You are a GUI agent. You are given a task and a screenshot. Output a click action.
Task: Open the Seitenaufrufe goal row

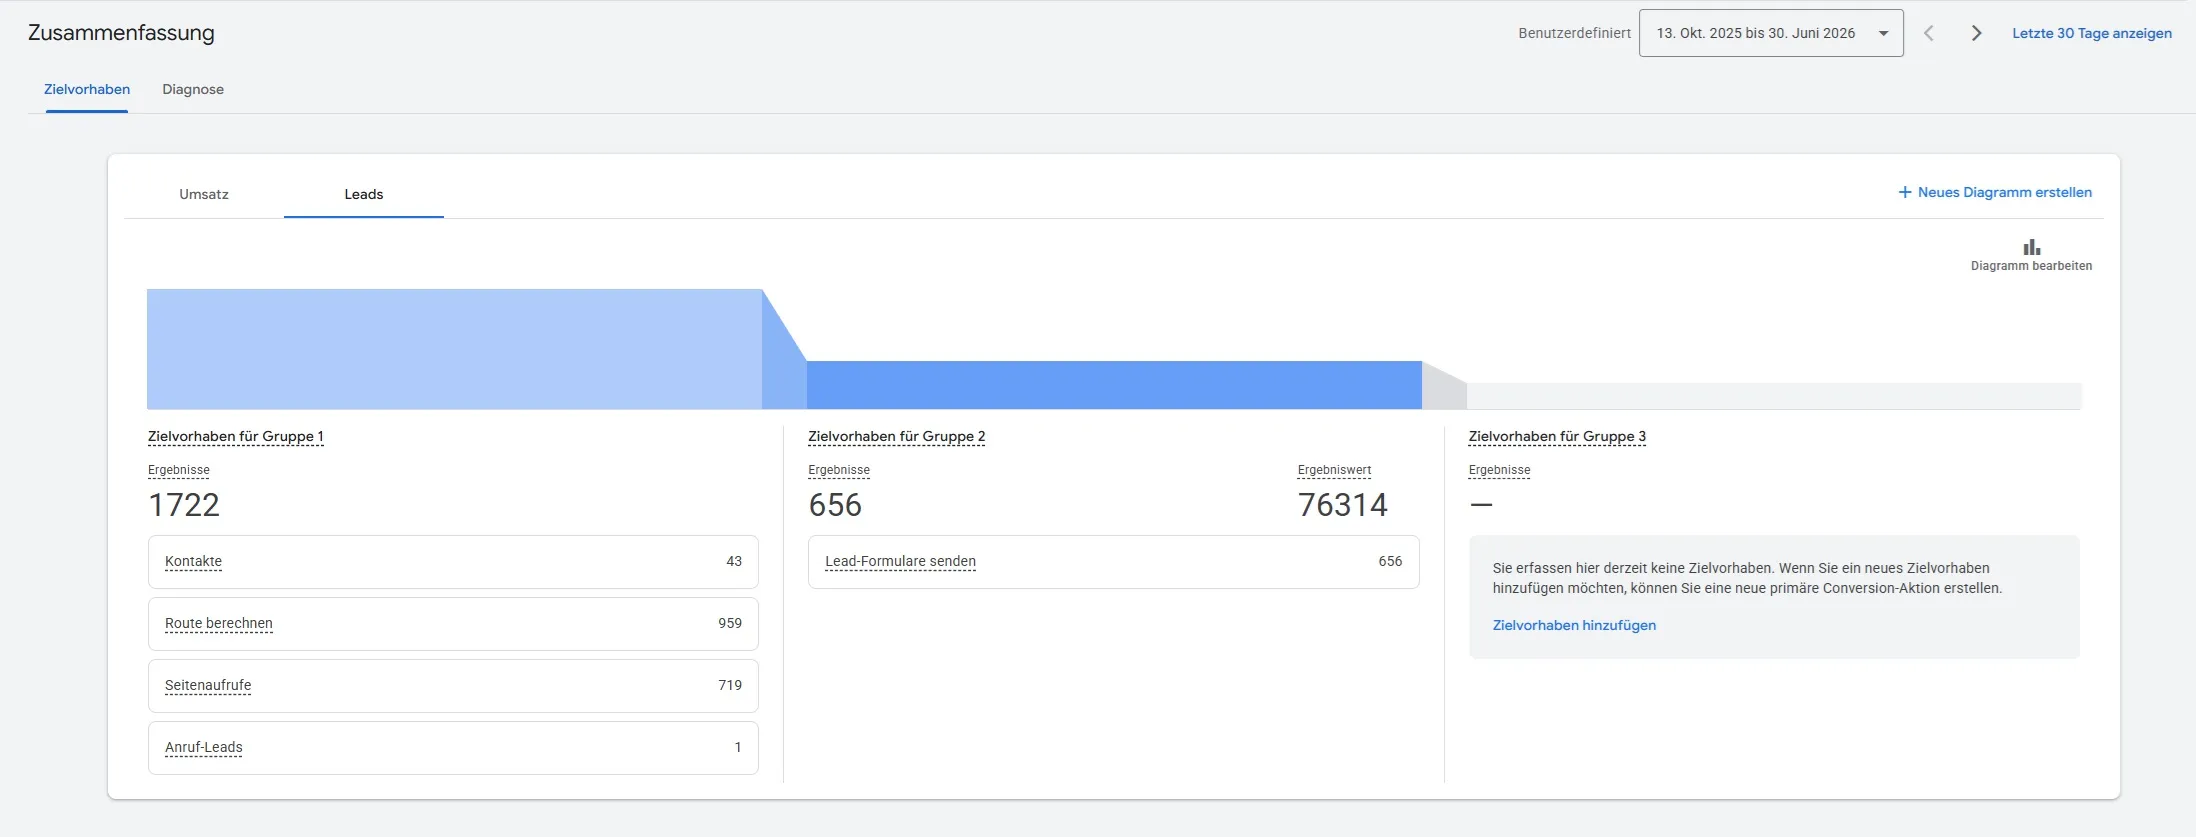click(x=453, y=686)
